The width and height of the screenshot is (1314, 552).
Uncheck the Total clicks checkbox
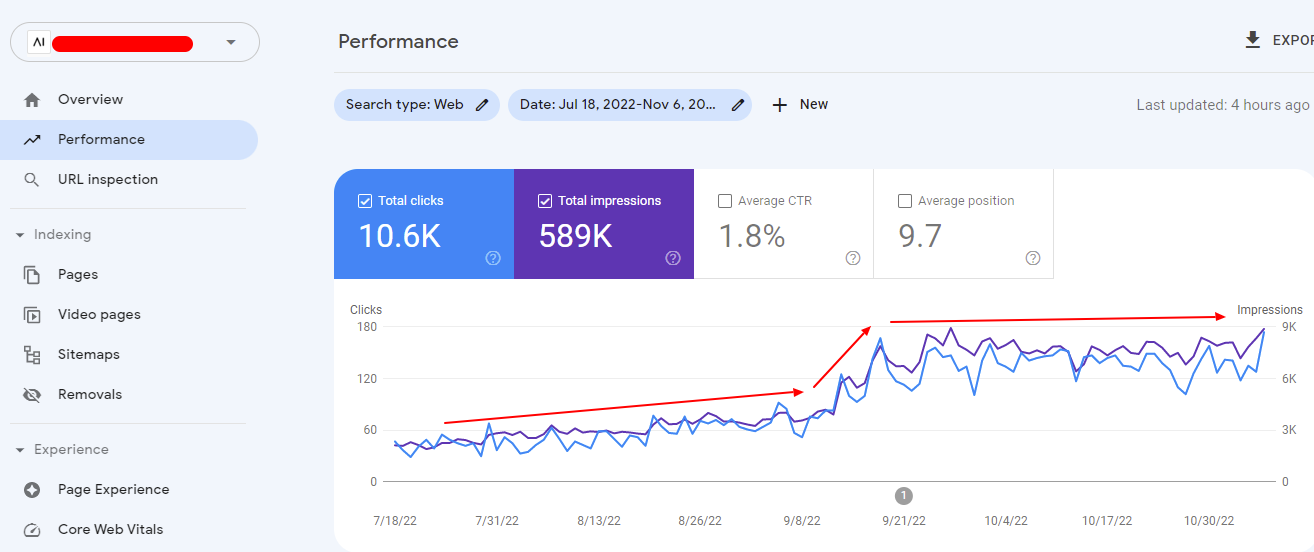365,201
